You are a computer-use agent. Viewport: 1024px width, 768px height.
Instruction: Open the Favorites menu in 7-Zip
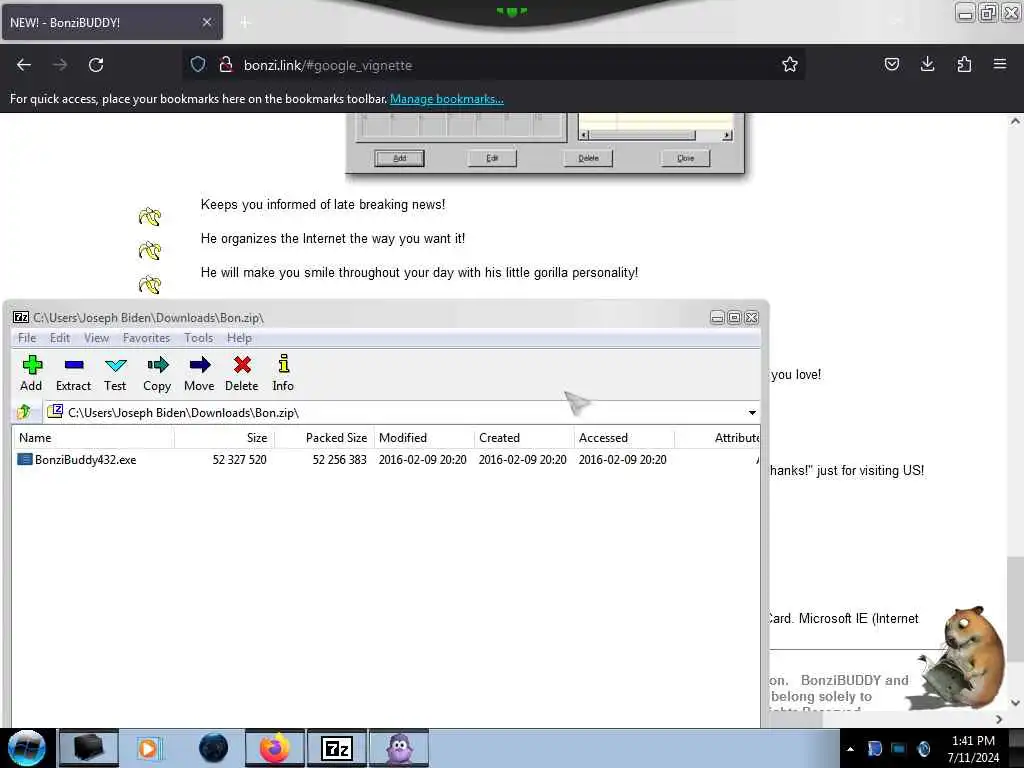tap(146, 338)
